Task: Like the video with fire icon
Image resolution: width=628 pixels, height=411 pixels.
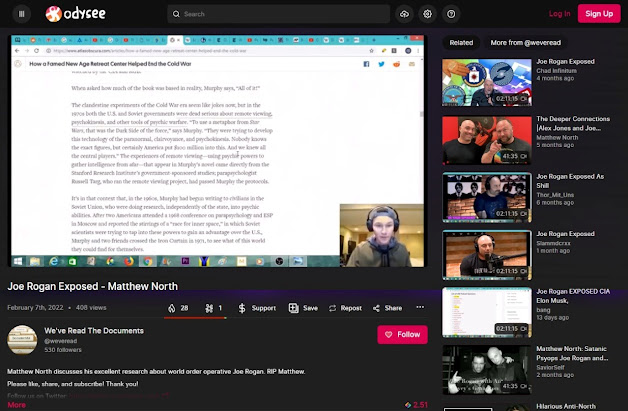Action: click(x=178, y=308)
